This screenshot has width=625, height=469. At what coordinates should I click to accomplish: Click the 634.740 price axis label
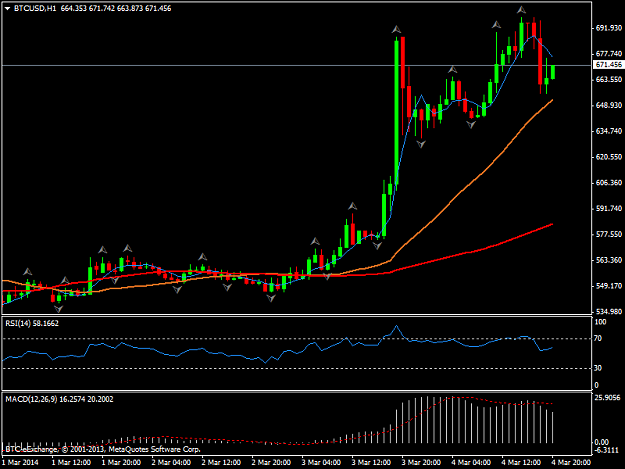(609, 131)
